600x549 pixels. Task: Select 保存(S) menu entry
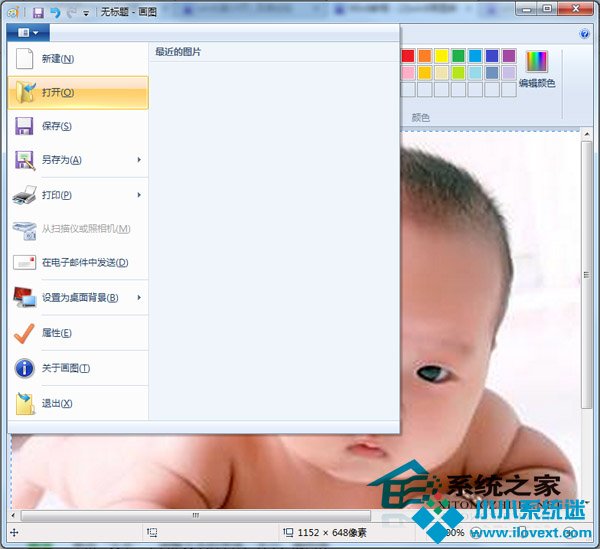[x=78, y=126]
